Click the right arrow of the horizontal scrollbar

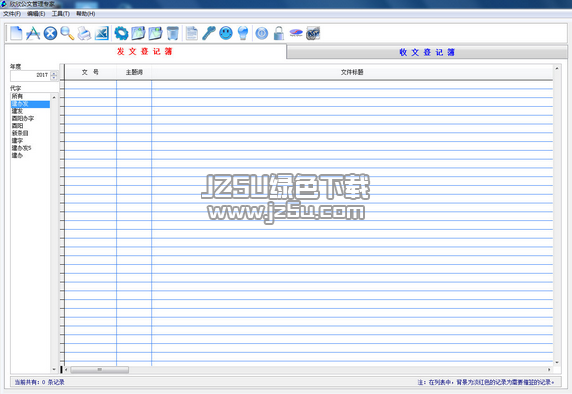[x=549, y=370]
